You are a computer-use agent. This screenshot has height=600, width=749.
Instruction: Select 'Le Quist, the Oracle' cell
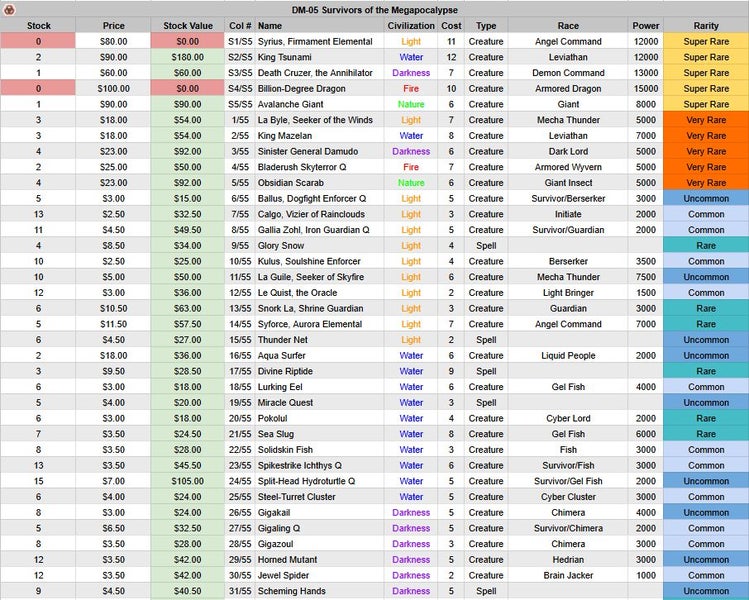320,293
